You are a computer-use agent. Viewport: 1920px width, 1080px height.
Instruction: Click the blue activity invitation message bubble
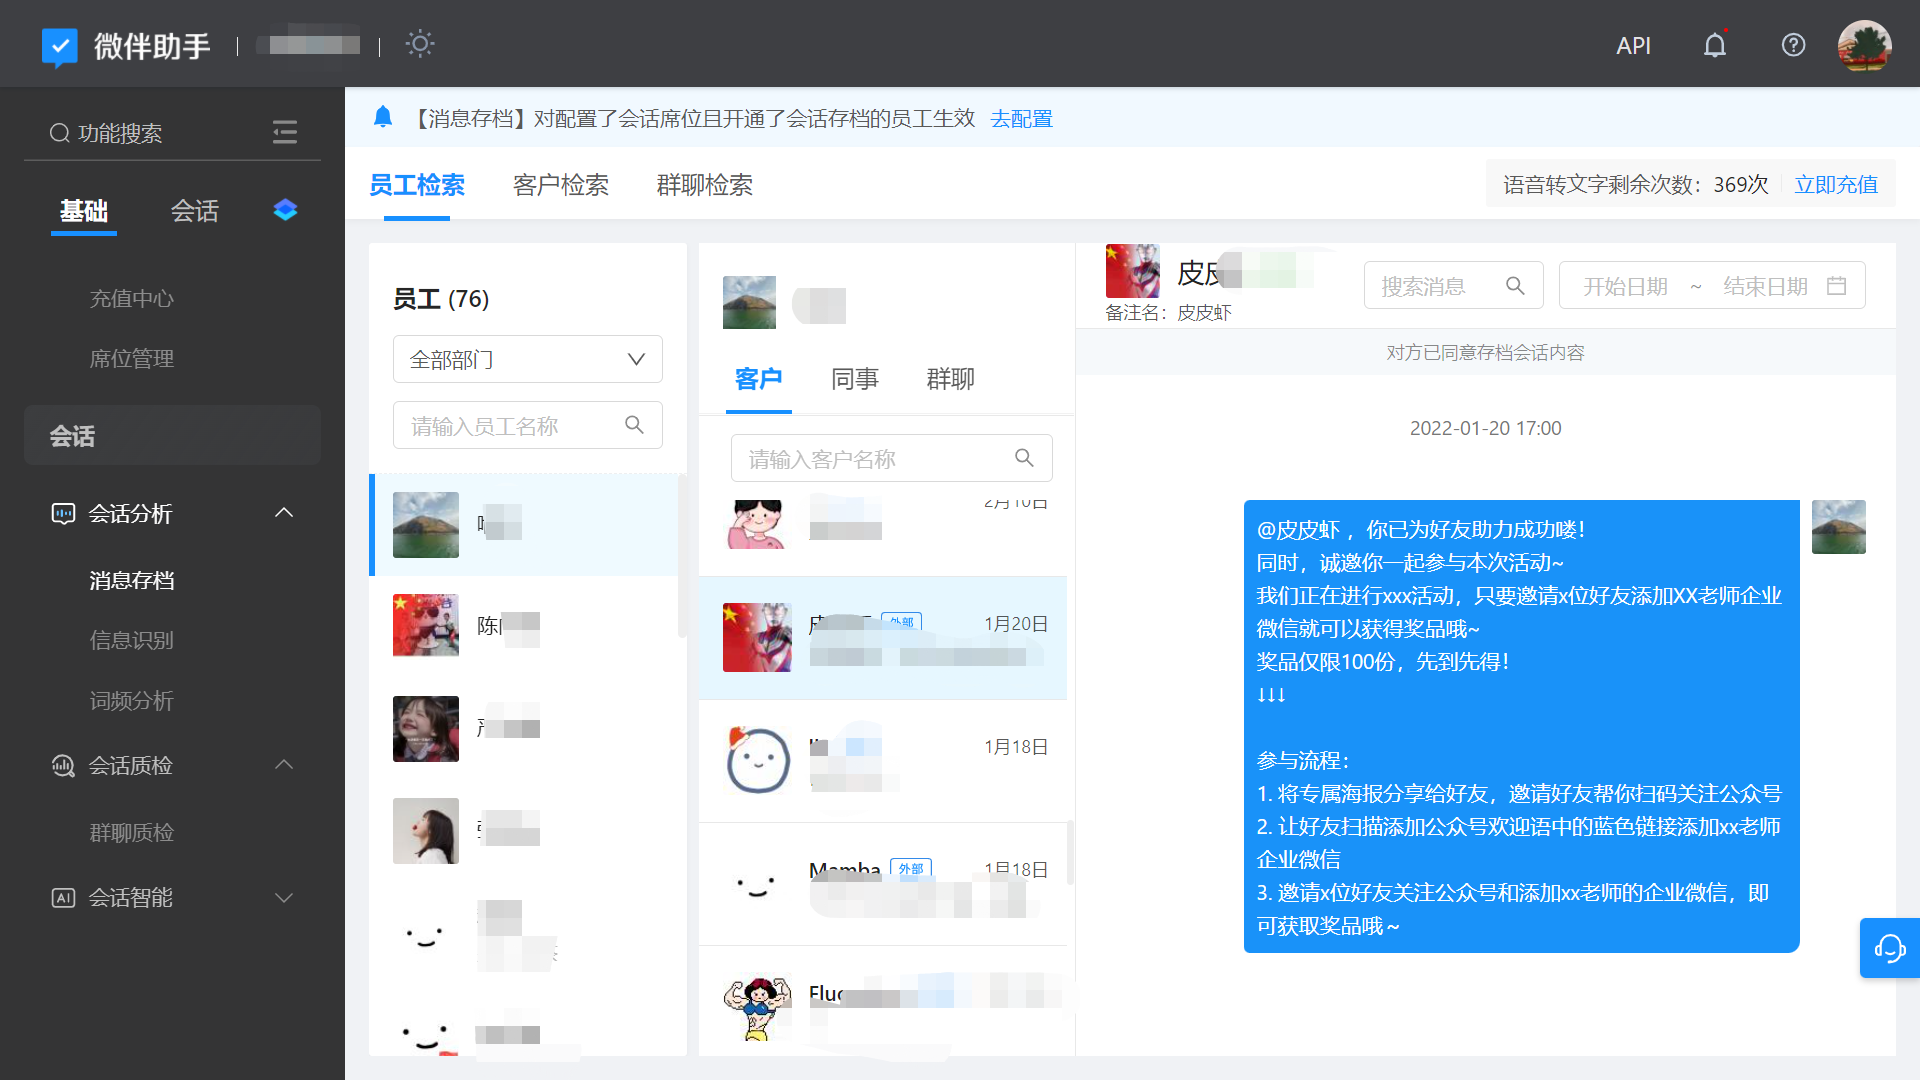pos(1521,727)
